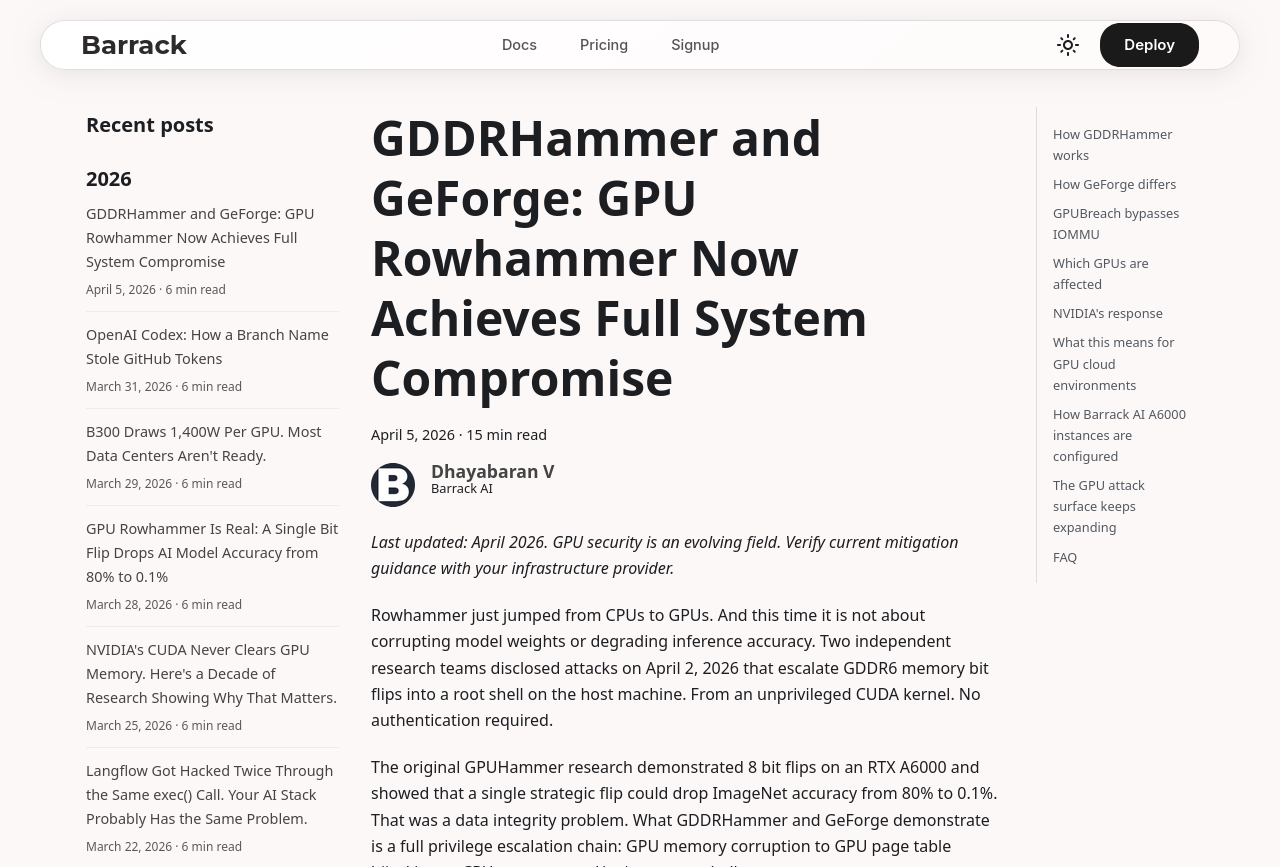The image size is (1280, 867).
Task: Navigate to GPUBreach bypasses IOMMU section
Action: pos(1116,224)
